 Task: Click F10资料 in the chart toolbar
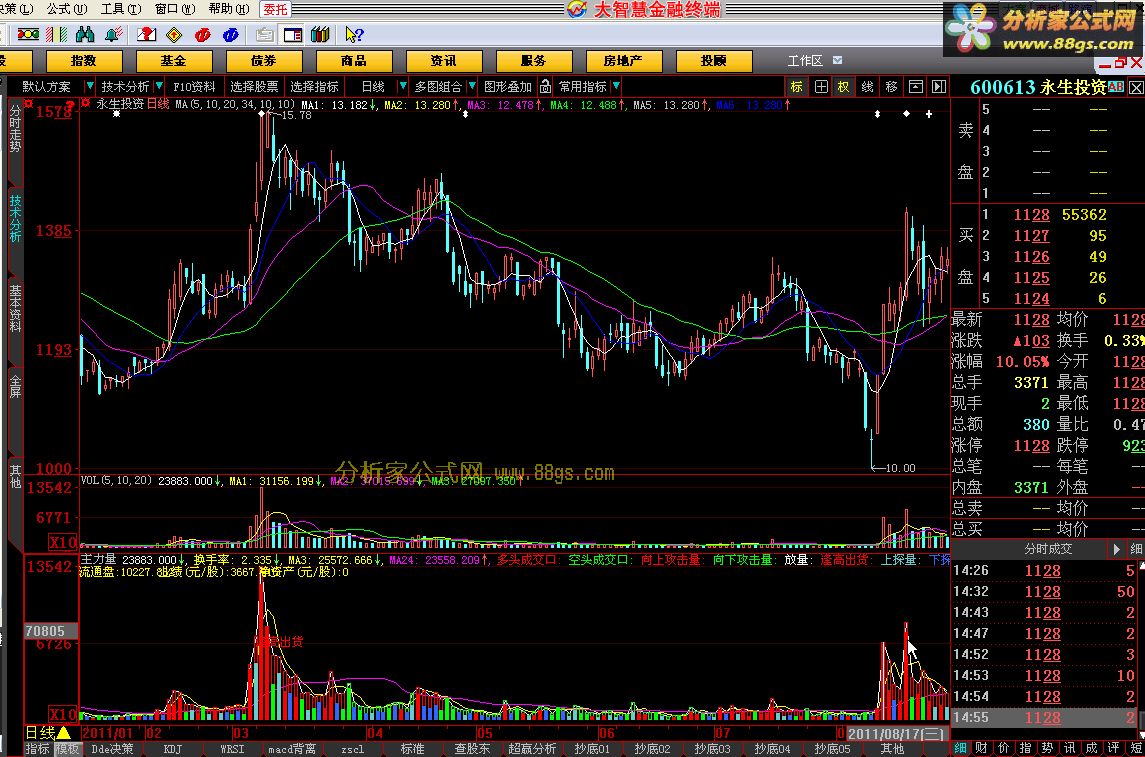click(x=194, y=87)
